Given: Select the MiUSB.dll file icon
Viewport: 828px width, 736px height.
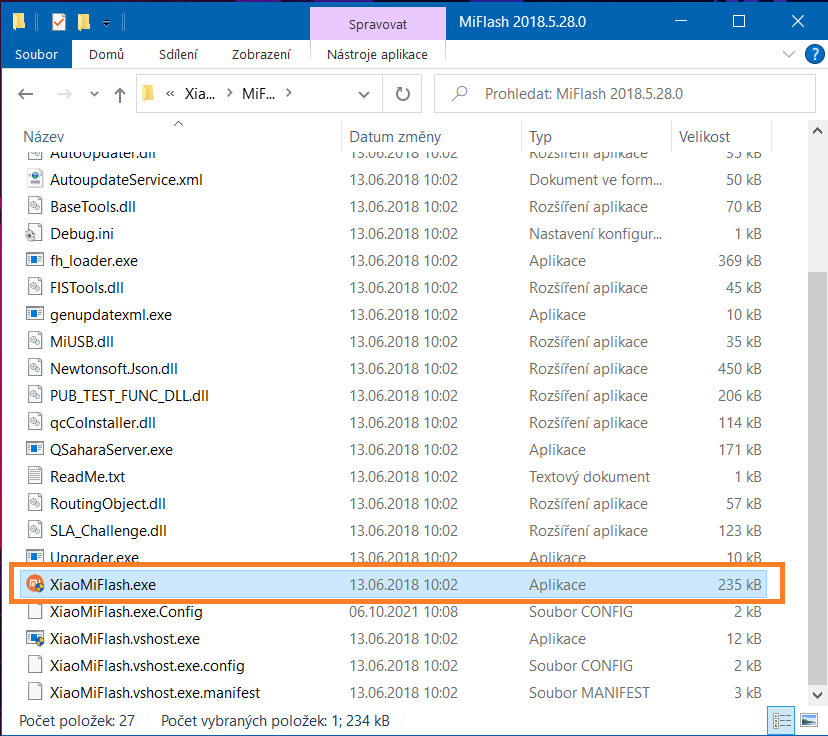Looking at the screenshot, I should pos(35,341).
